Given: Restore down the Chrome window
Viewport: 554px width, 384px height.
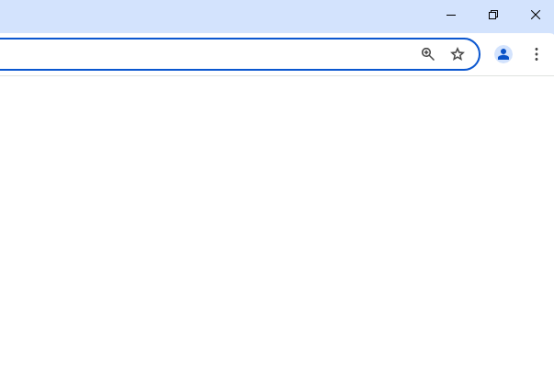Looking at the screenshot, I should (493, 15).
